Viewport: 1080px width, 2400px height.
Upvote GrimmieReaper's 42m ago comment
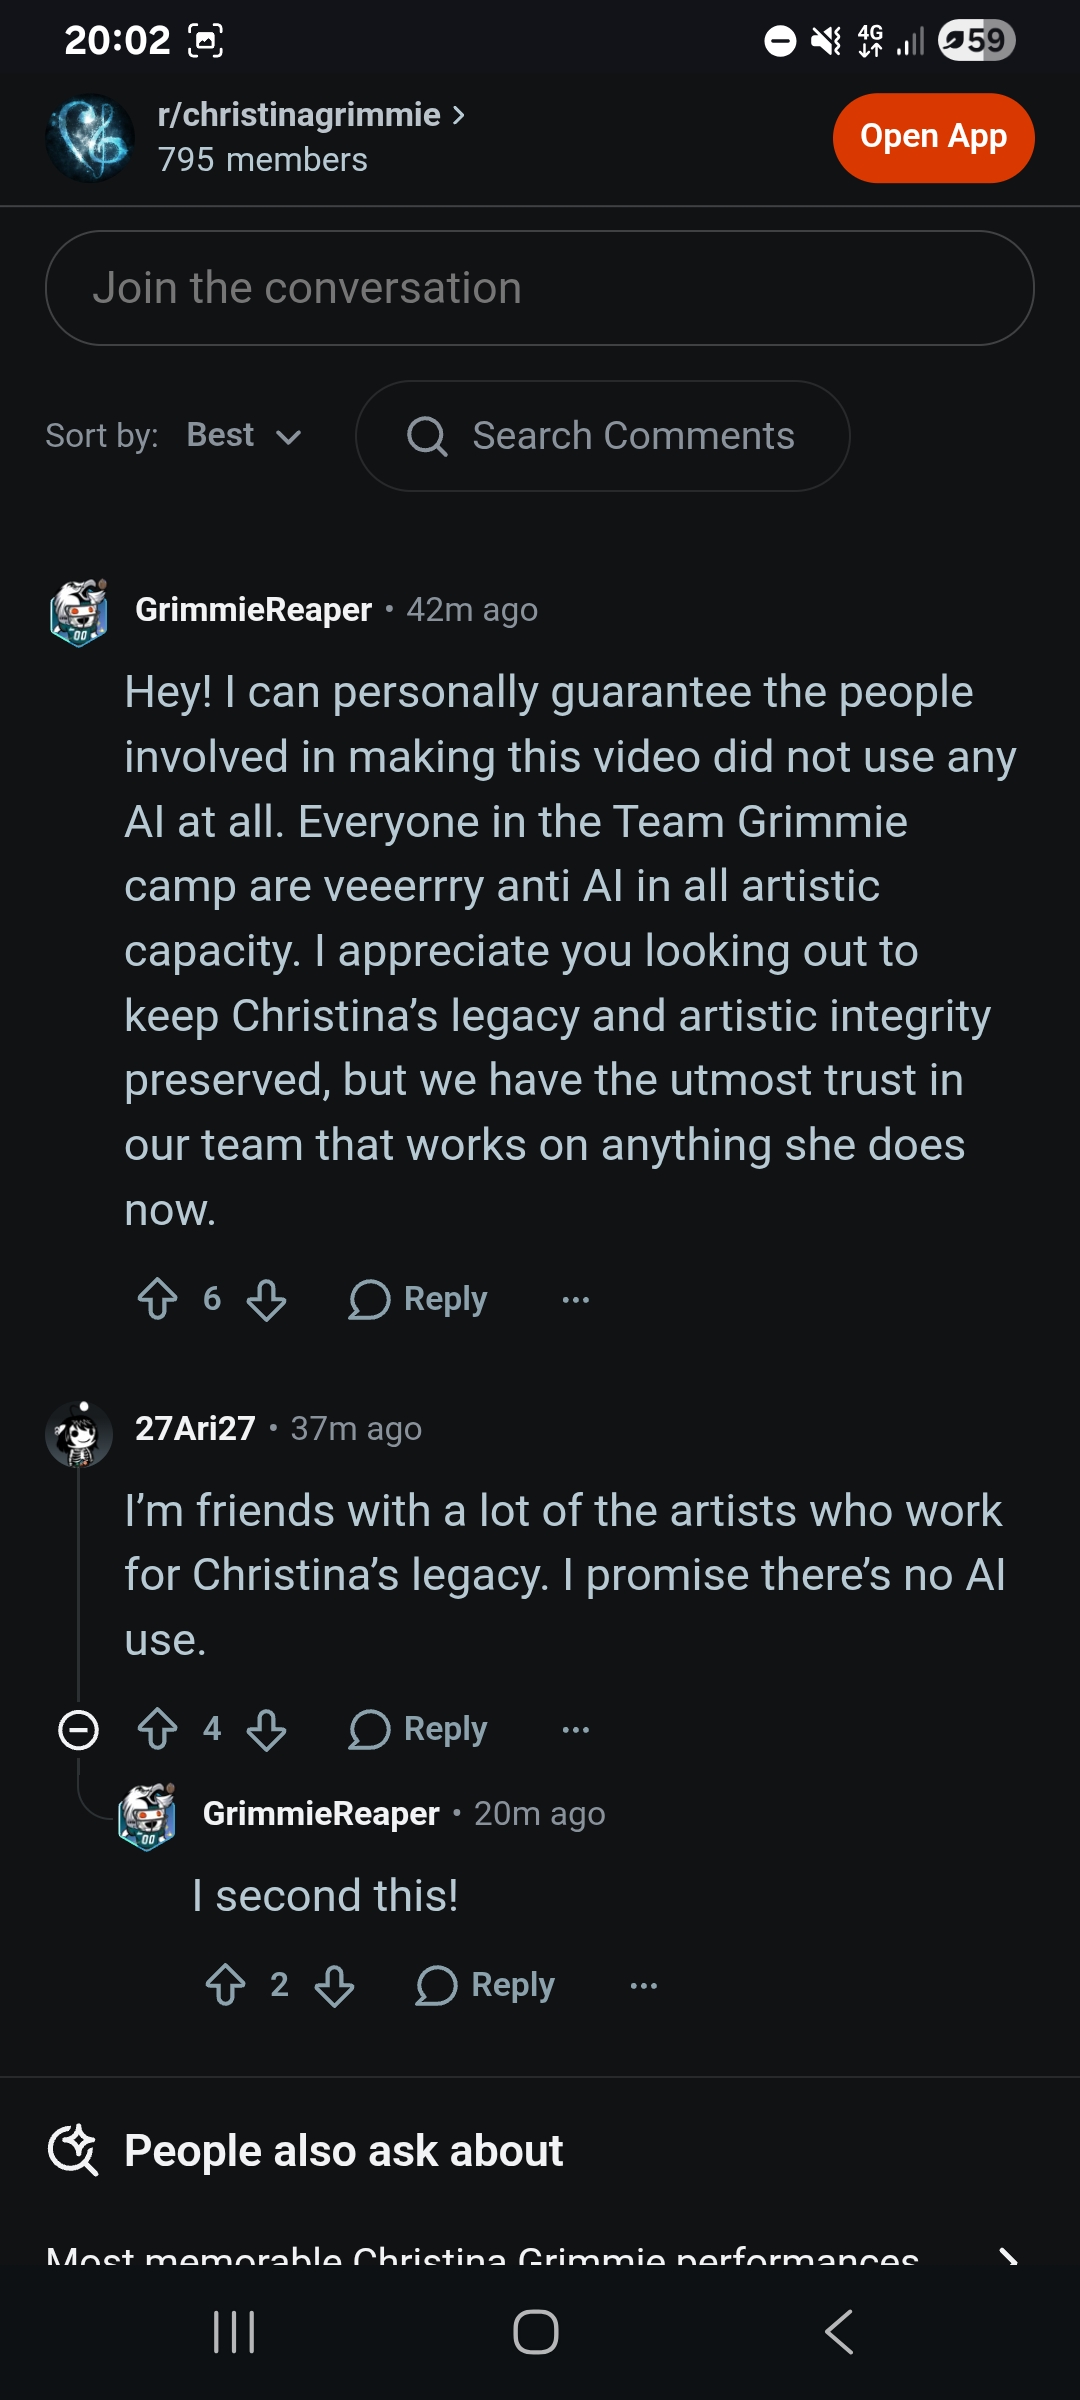(157, 1300)
